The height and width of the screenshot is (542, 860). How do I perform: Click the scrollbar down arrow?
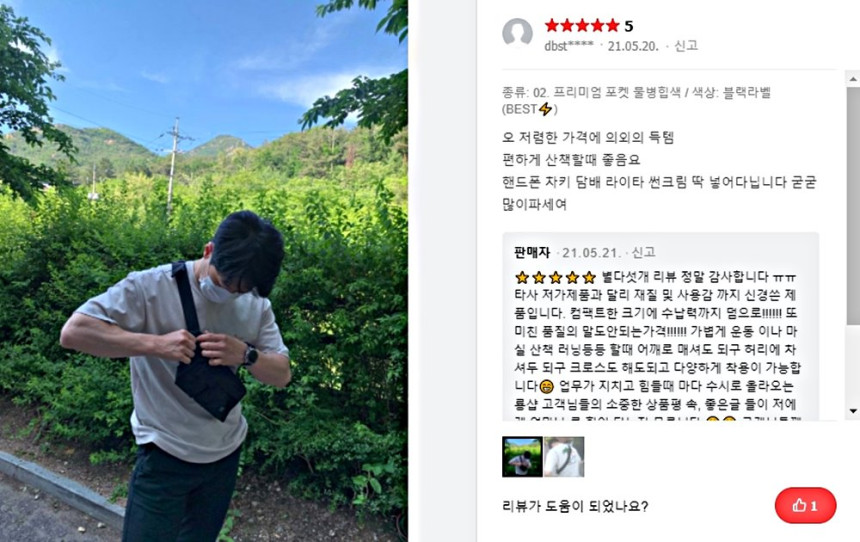point(853,411)
